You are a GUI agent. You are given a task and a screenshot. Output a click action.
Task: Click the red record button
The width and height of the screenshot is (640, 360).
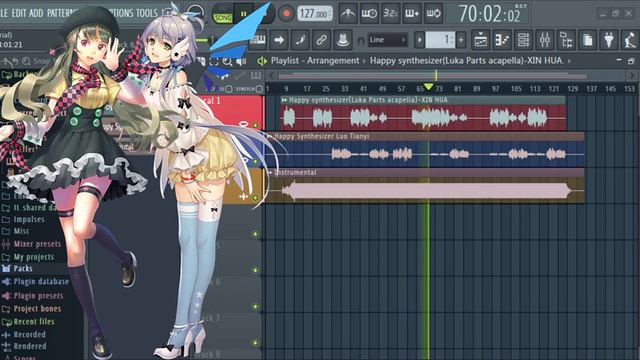point(286,13)
